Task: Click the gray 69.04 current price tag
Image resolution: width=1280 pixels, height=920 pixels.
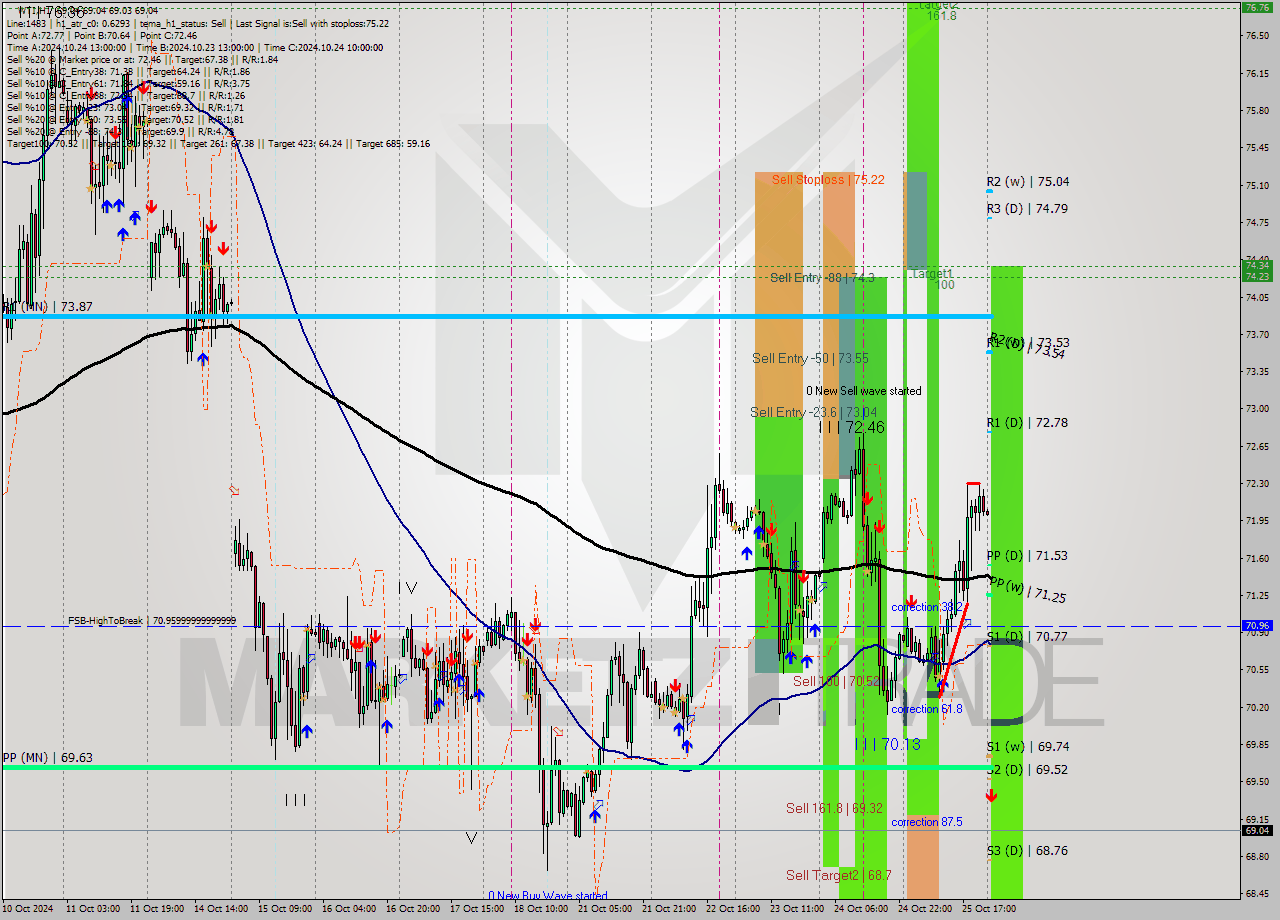Action: click(x=1256, y=830)
